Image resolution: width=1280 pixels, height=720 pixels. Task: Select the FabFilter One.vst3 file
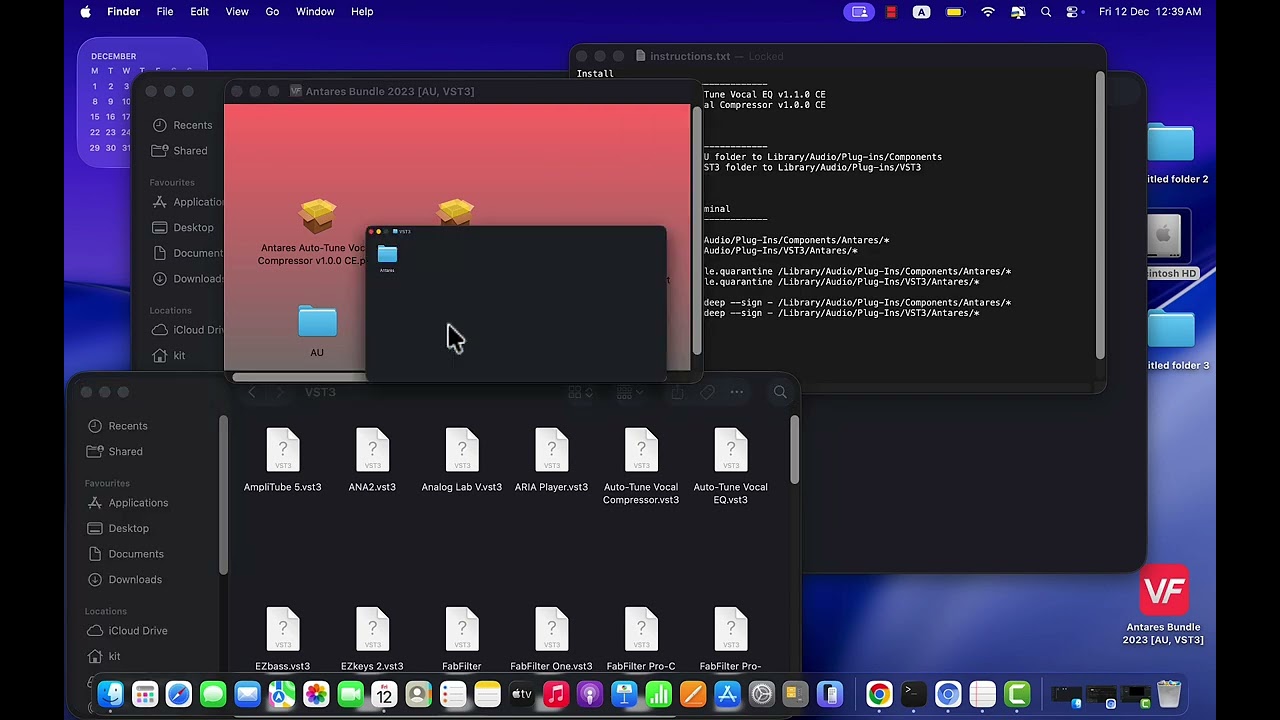(551, 640)
